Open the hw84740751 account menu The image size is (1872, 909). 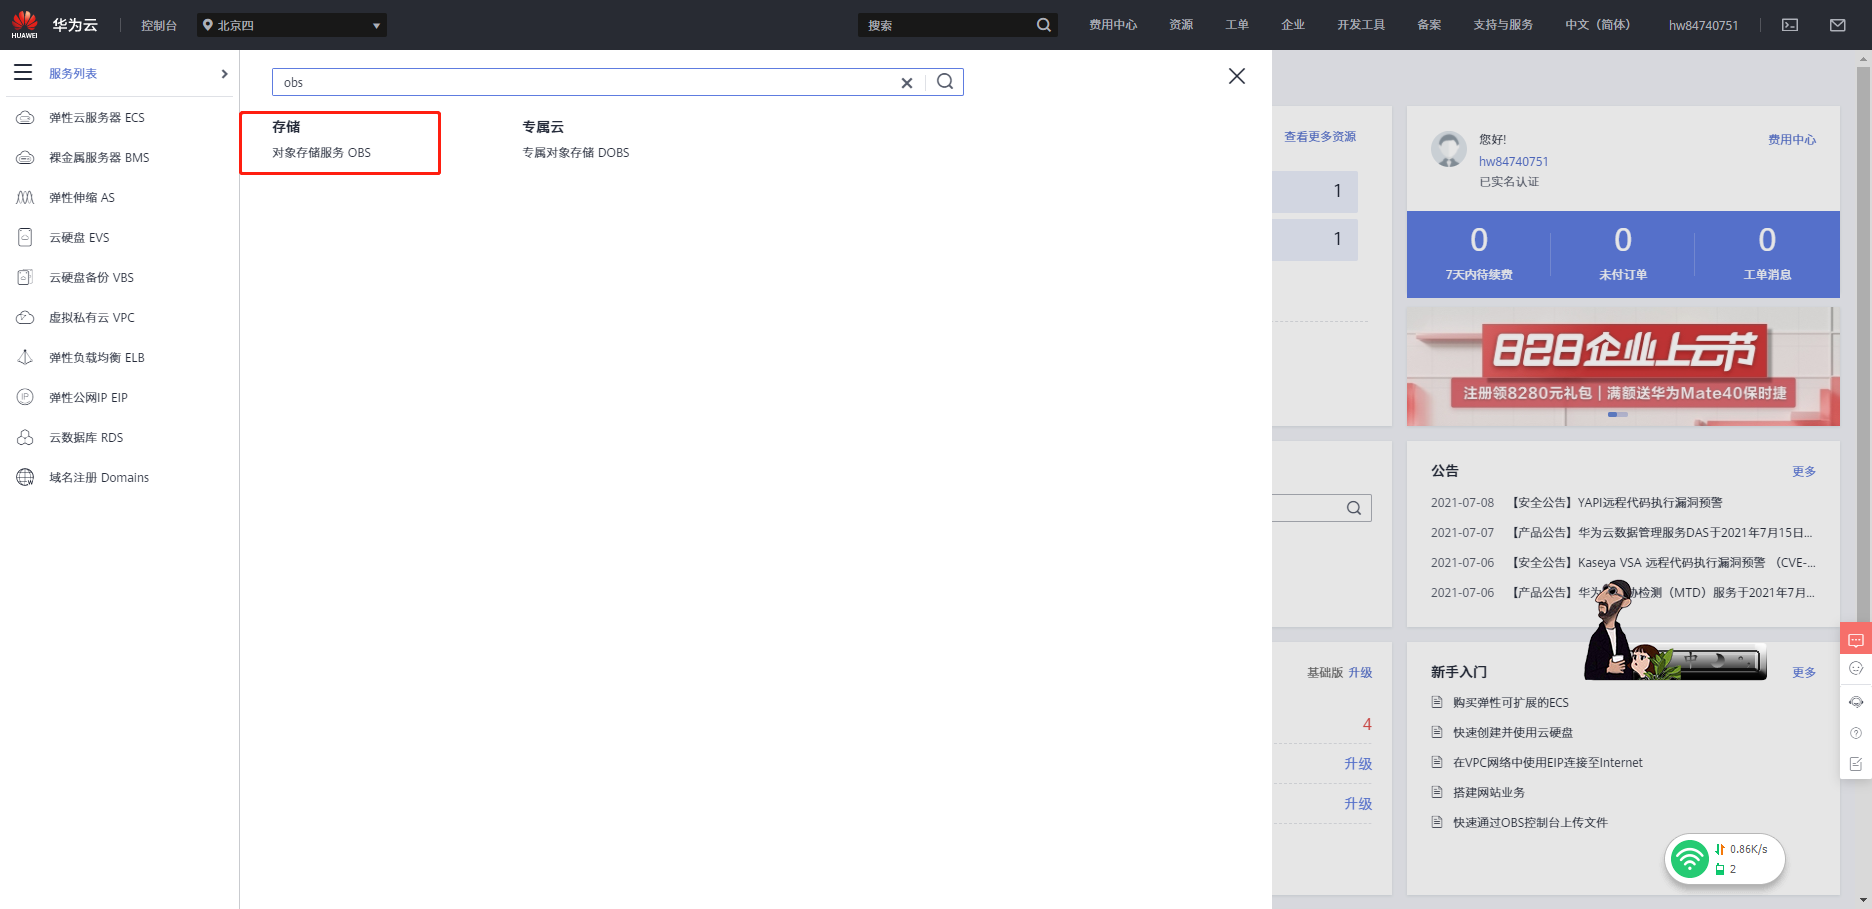1703,25
